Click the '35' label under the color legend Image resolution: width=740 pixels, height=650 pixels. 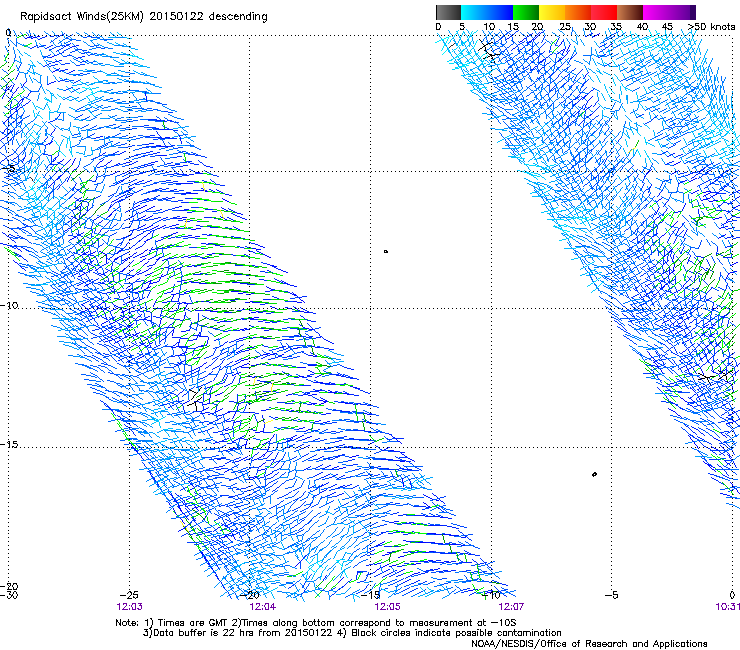point(616,26)
